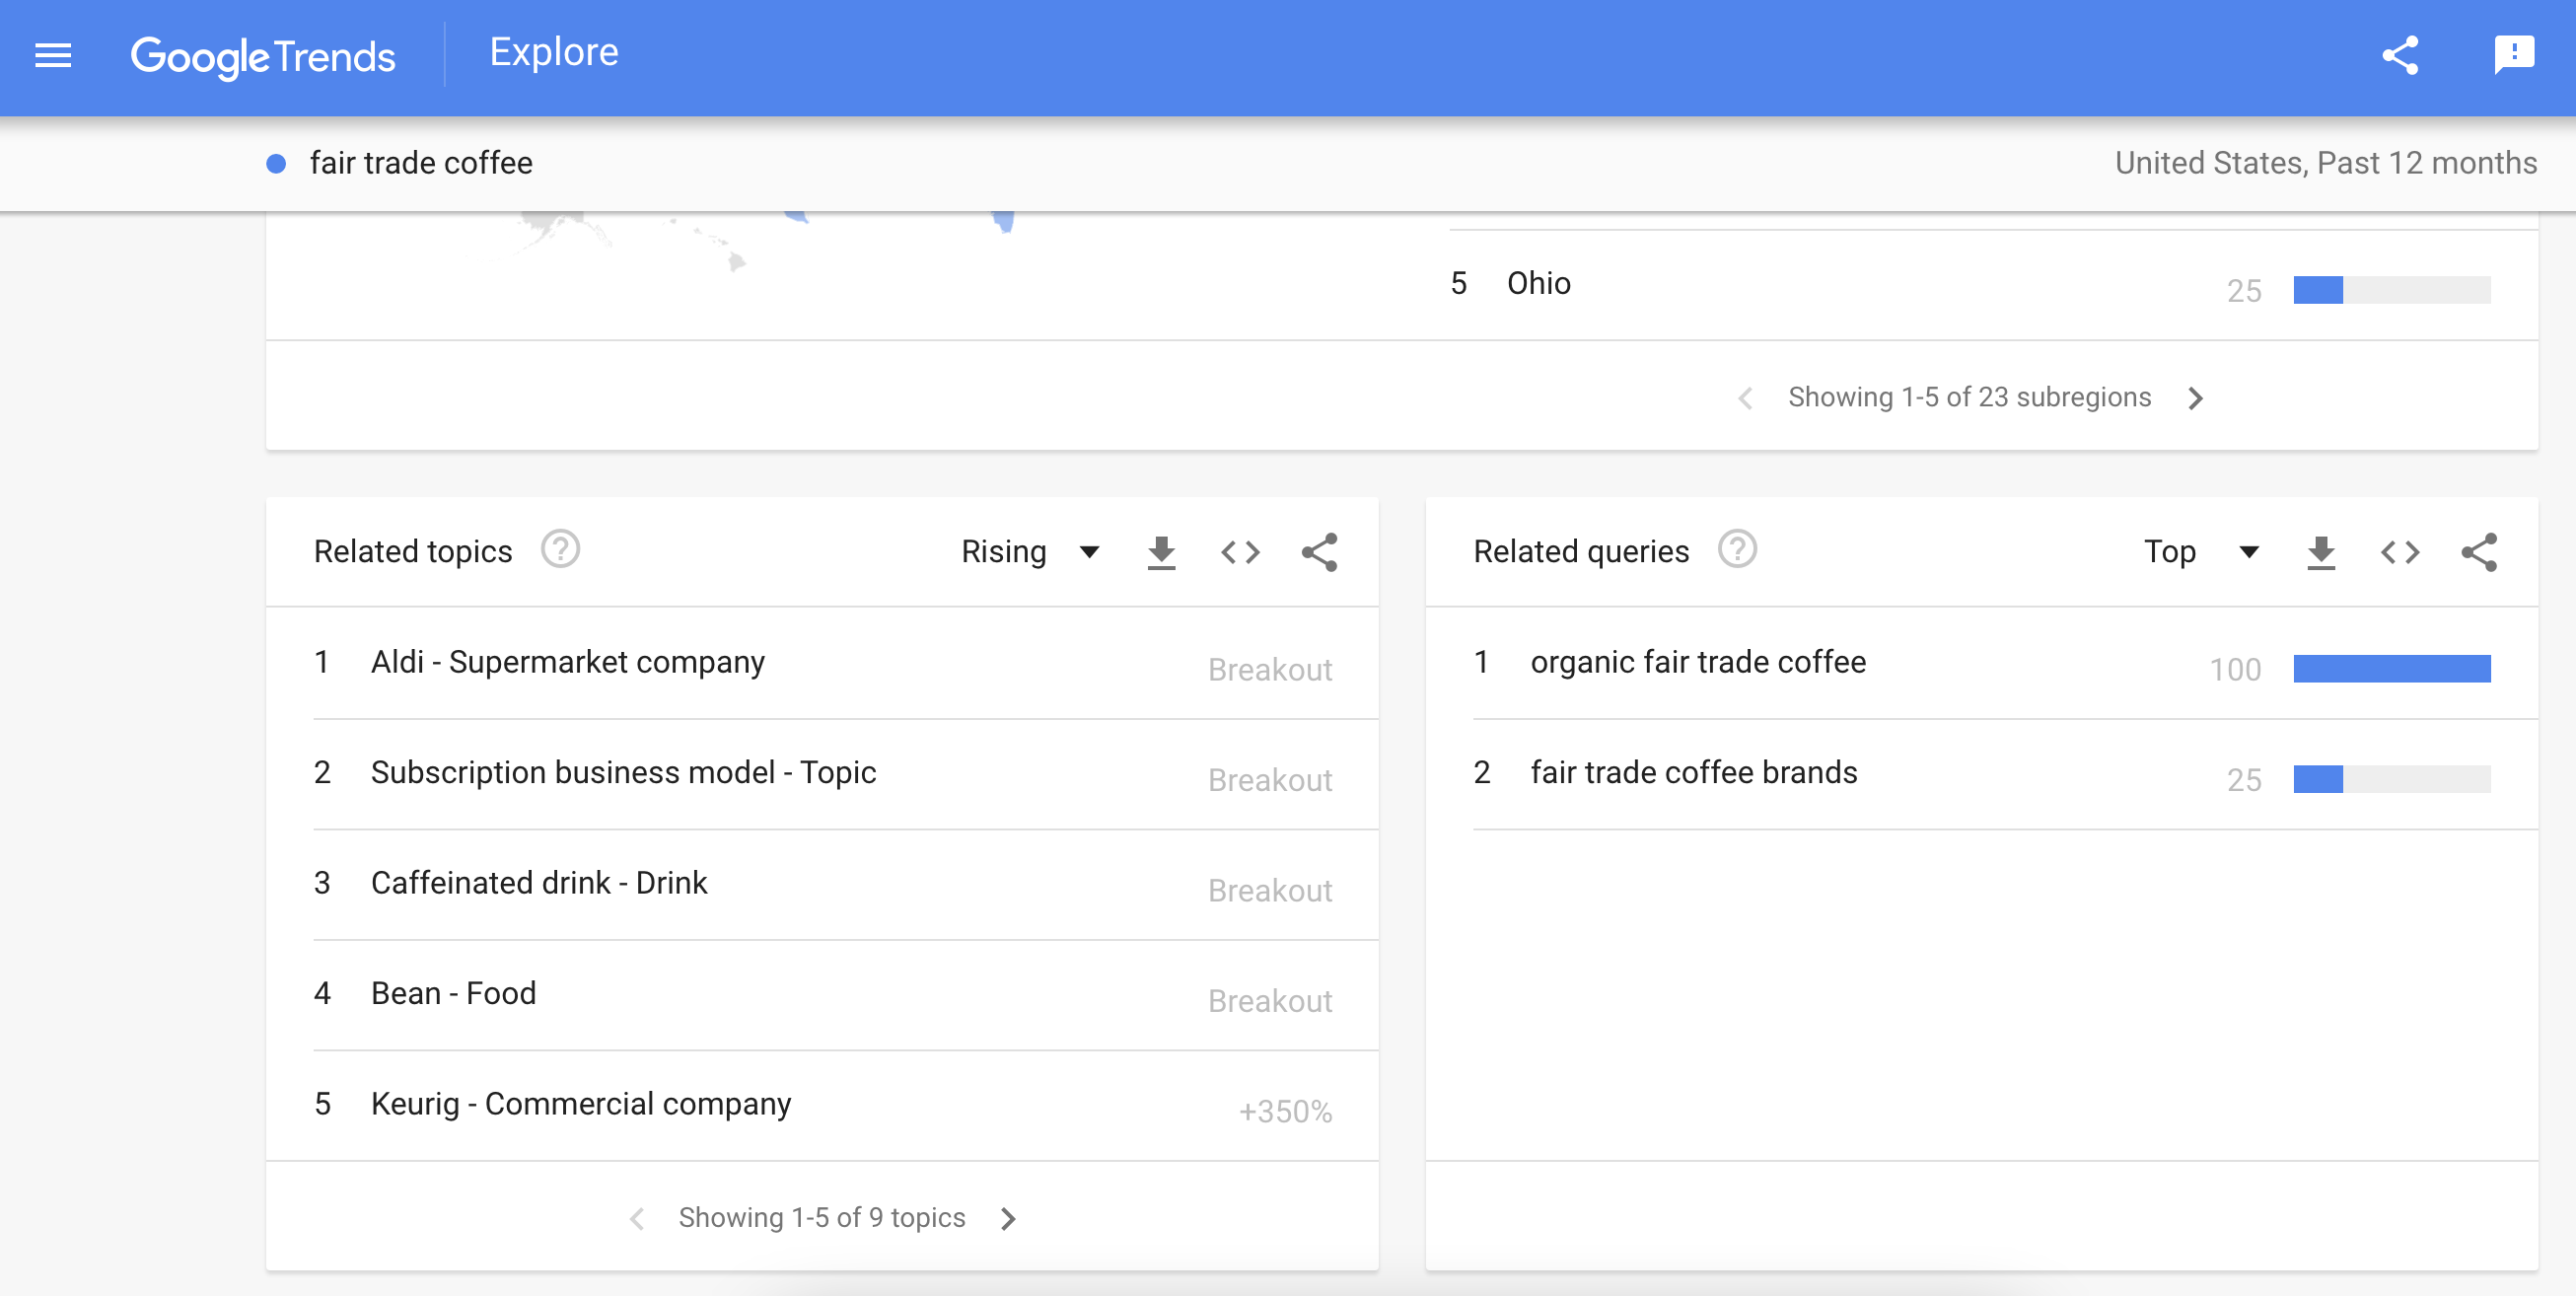Open the navigation hamburger menu

point(52,55)
